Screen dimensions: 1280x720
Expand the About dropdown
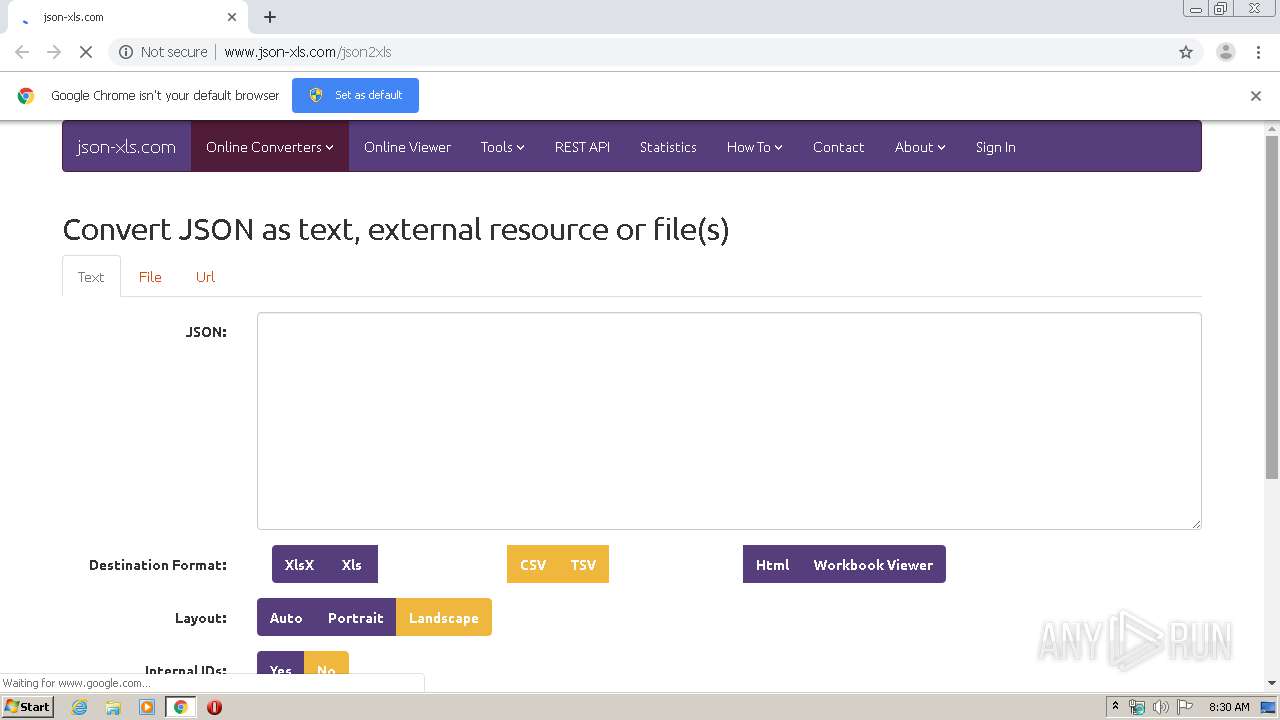[x=920, y=147]
